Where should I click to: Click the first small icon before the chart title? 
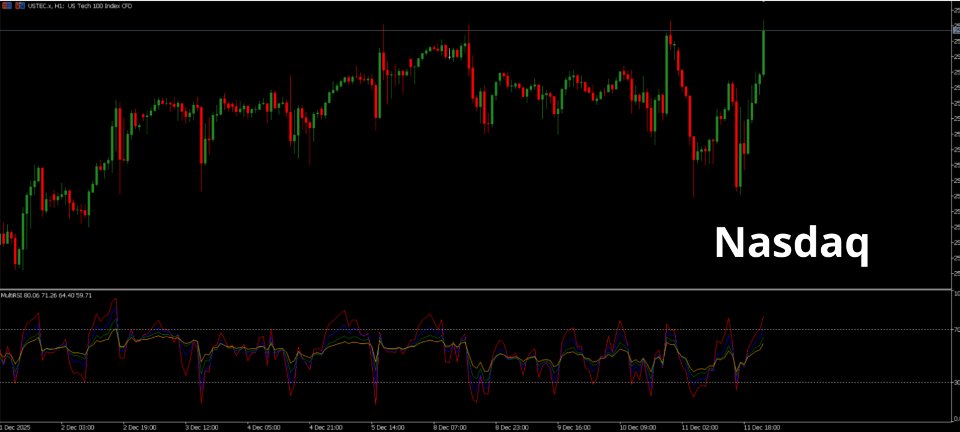point(5,6)
